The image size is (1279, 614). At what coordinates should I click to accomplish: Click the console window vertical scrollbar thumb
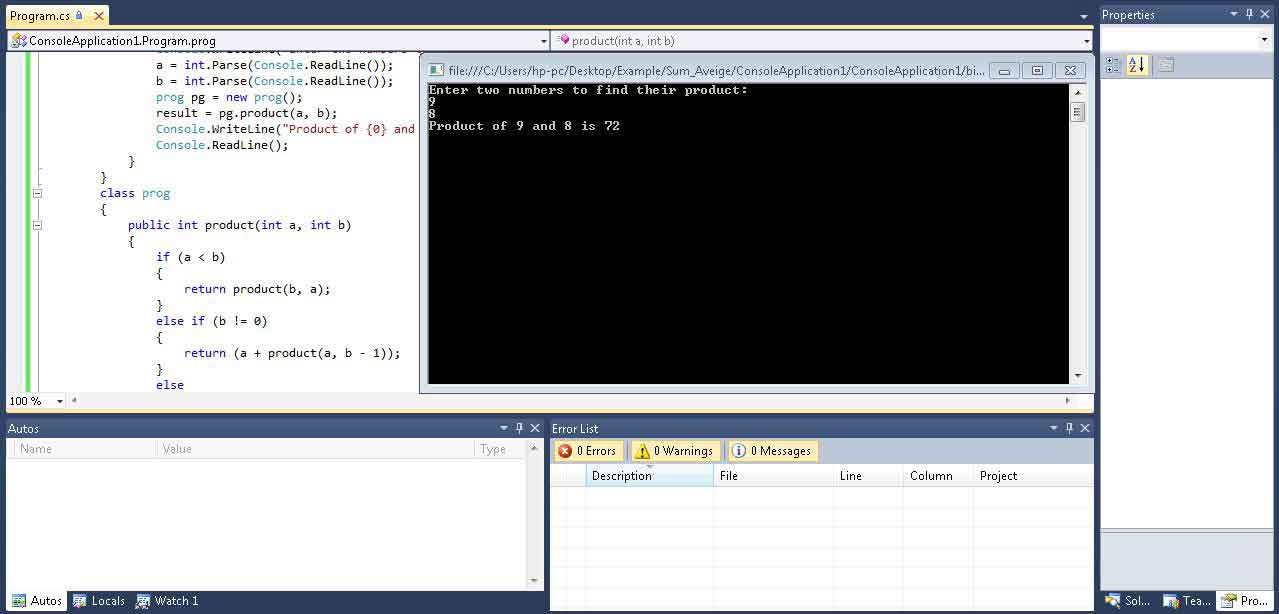click(1078, 112)
